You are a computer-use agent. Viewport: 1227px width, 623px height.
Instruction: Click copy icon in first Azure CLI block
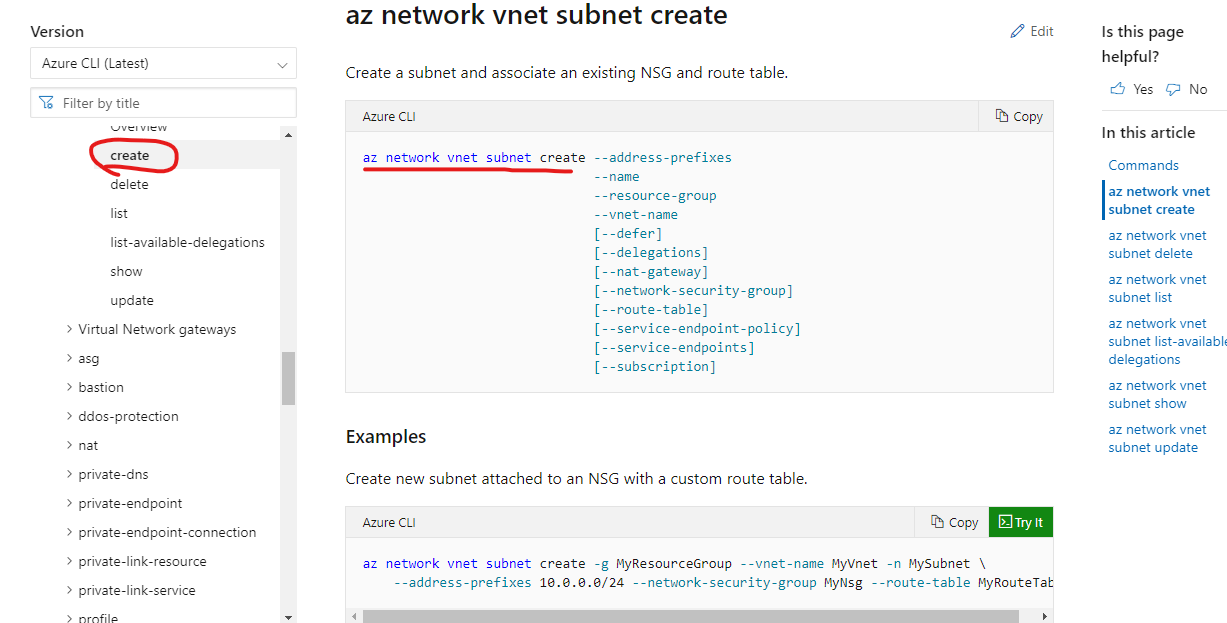point(1002,116)
